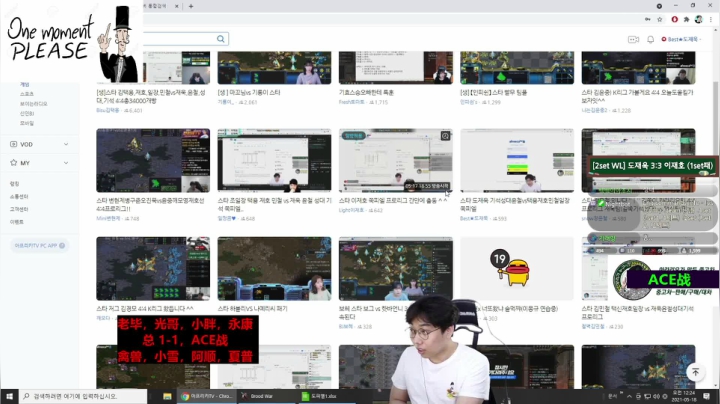
Task: Expand the MY section chevron
Action: pyautogui.click(x=66, y=163)
